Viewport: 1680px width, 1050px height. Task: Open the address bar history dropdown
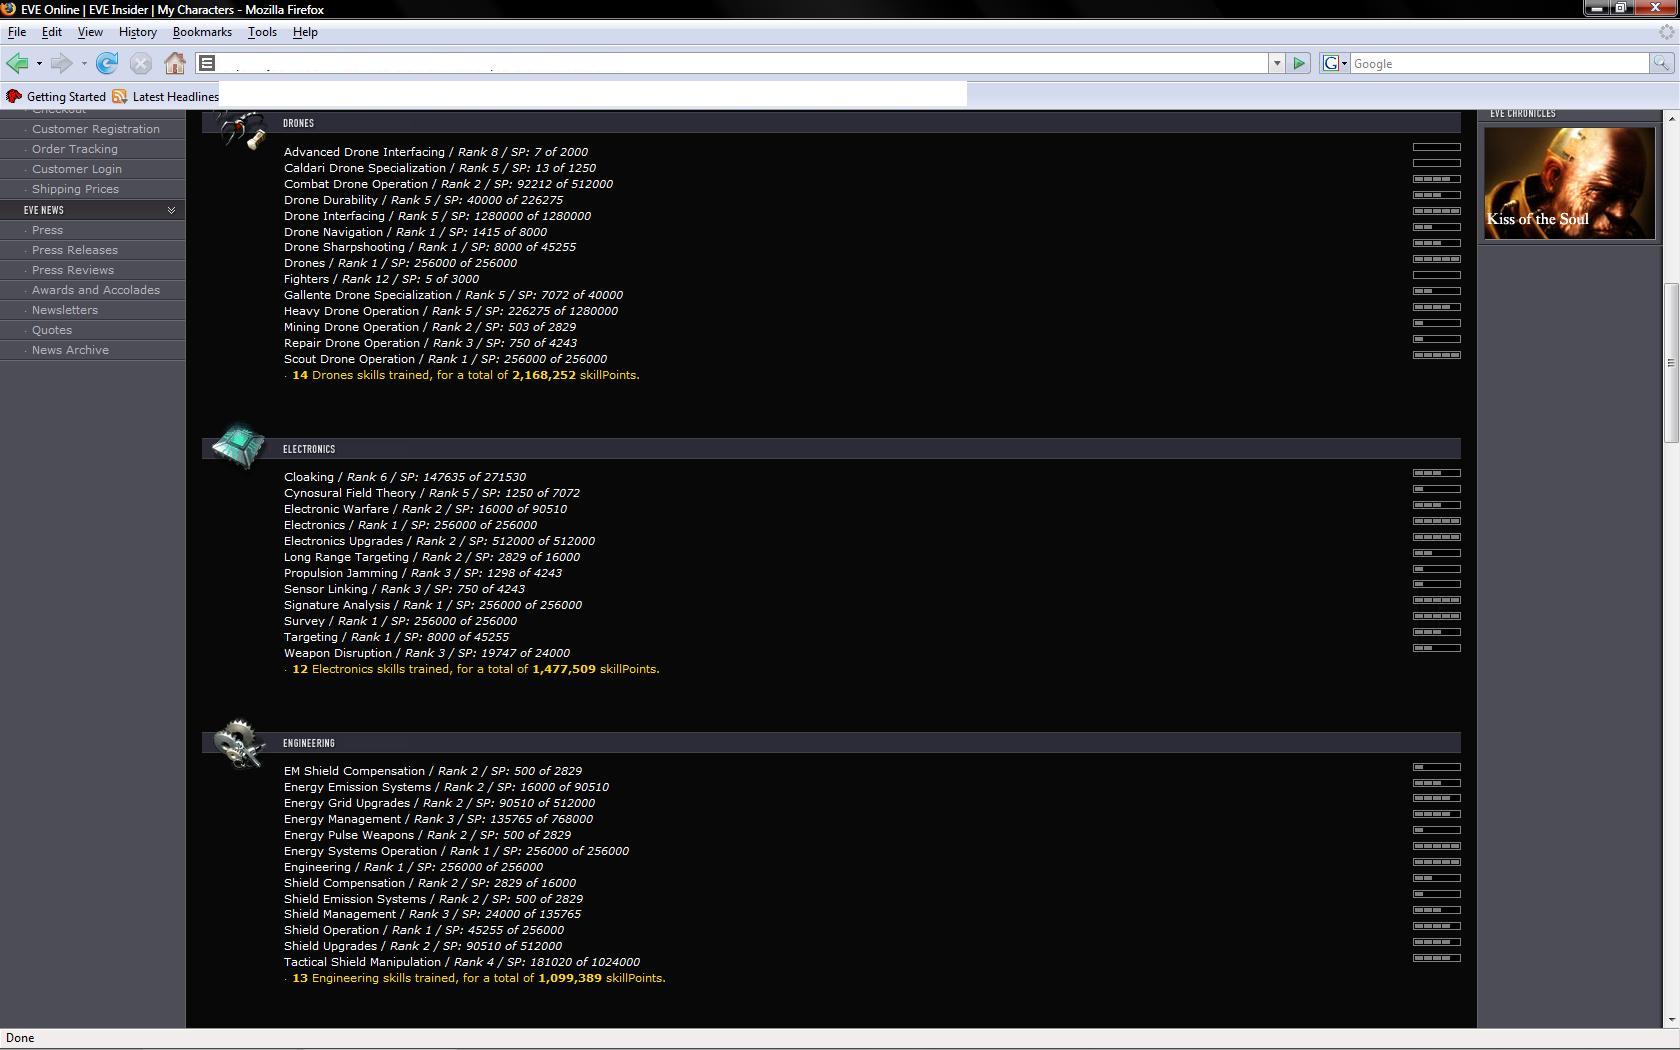coord(1277,64)
